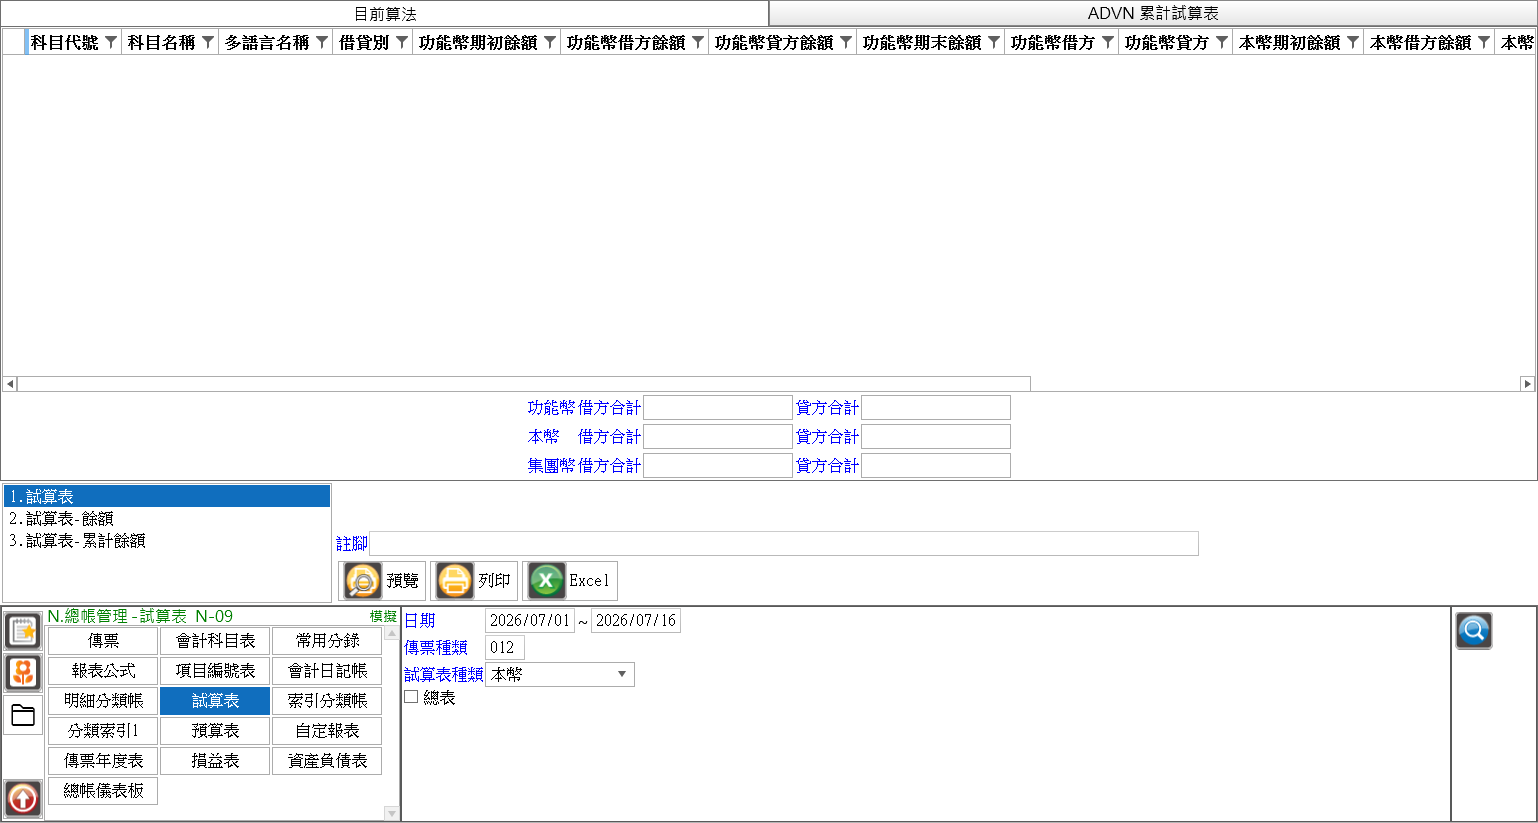
Task: Click the 貸方合計 field in 集團幣 row
Action: pos(936,466)
